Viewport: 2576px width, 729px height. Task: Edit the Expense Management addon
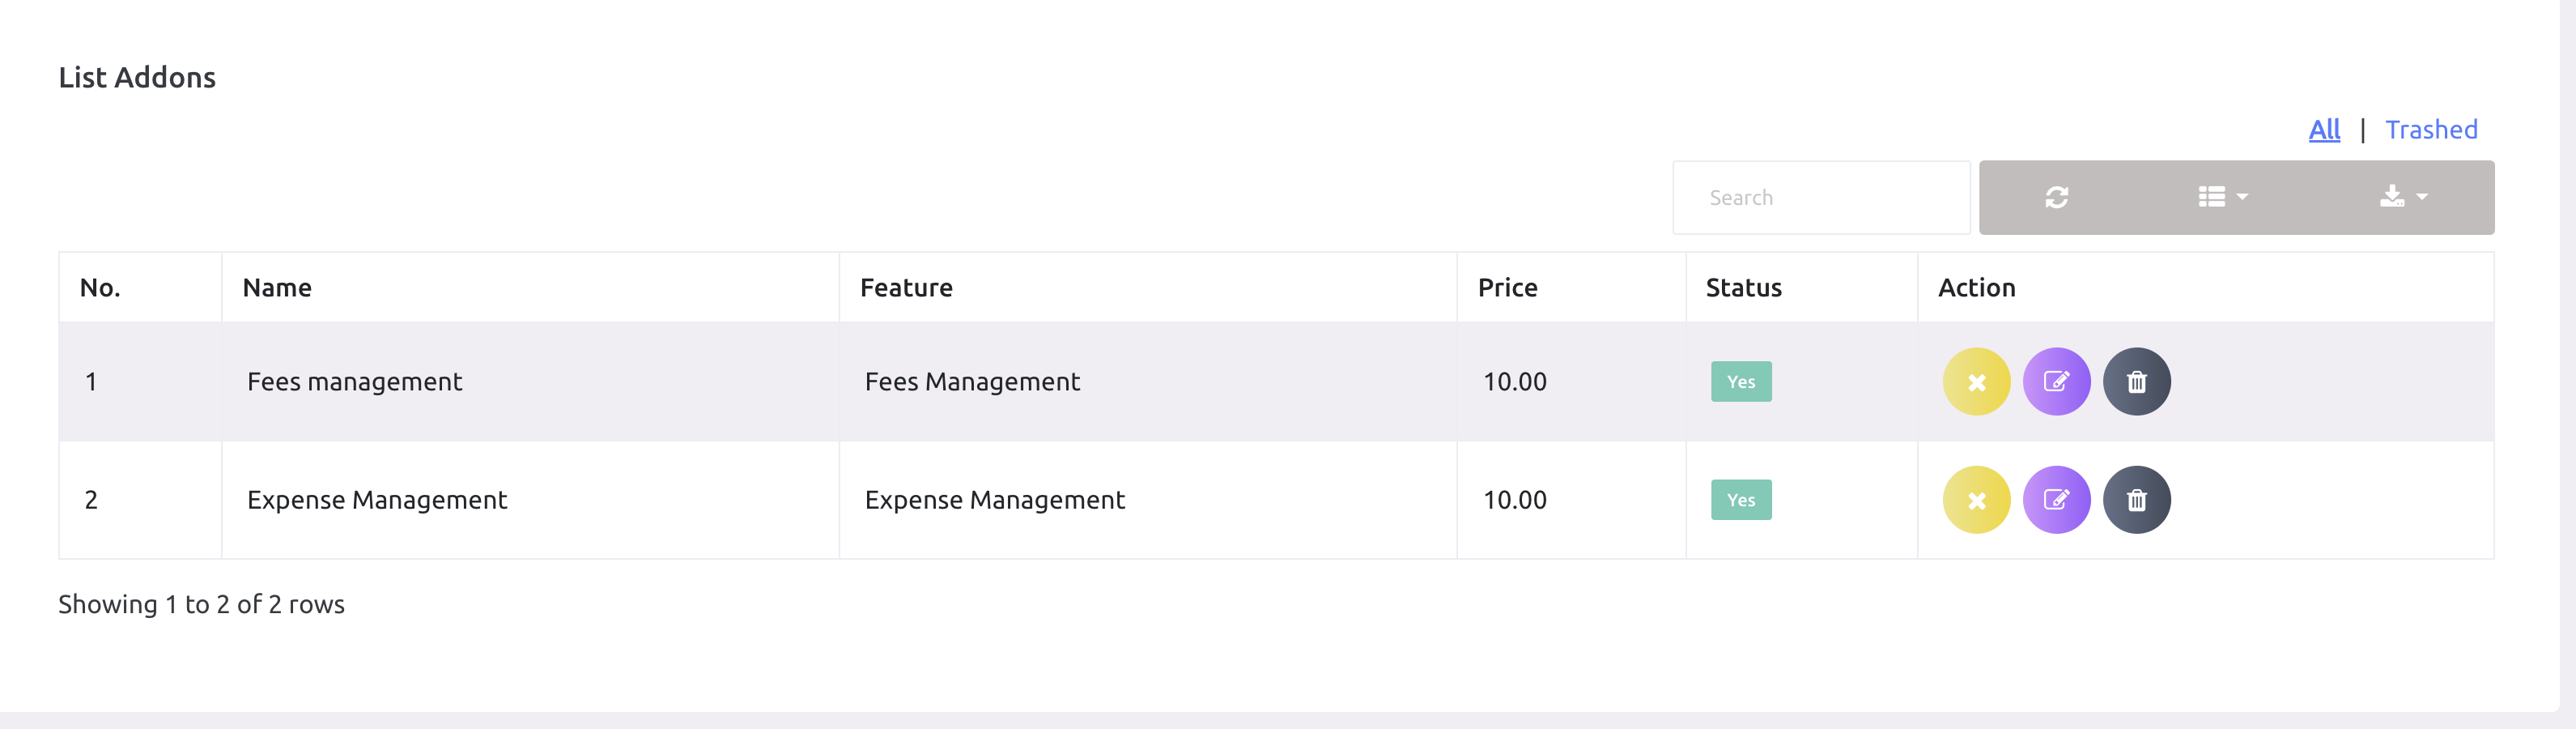click(x=2056, y=500)
